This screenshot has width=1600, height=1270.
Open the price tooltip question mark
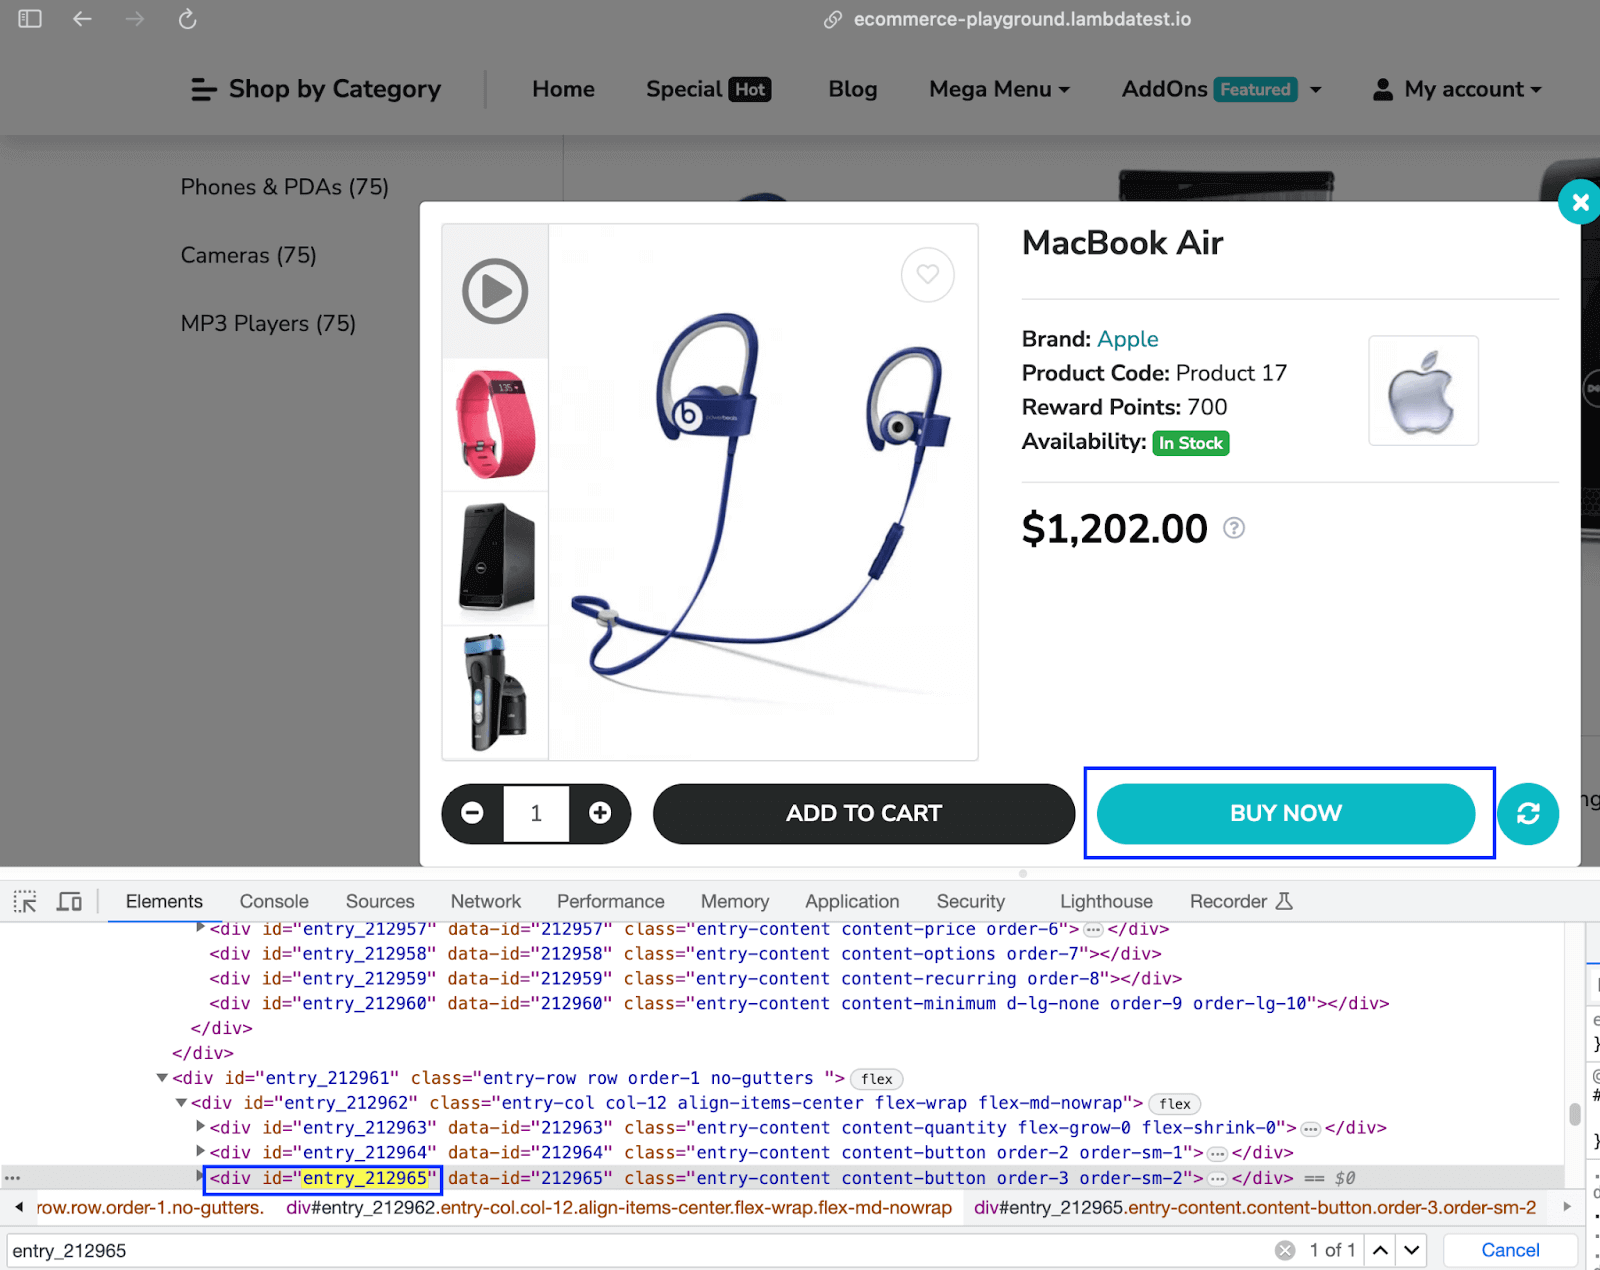pos(1234,528)
